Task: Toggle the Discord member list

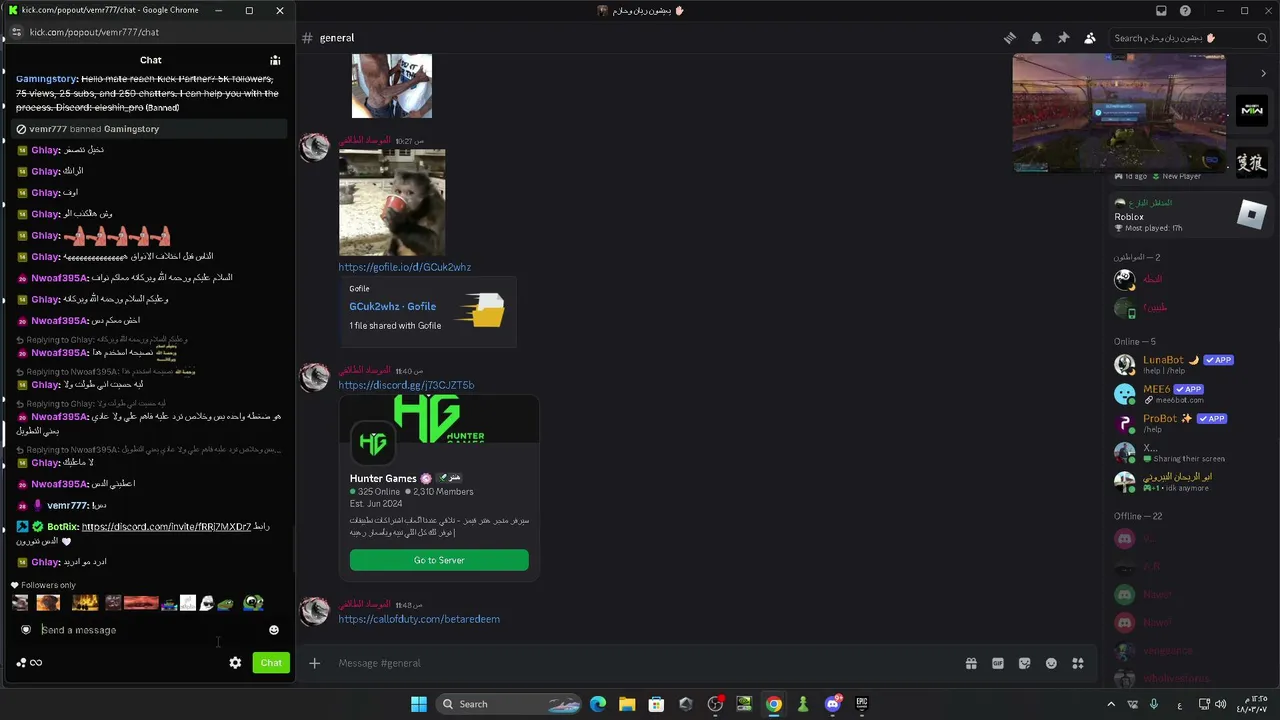Action: tap(1090, 38)
